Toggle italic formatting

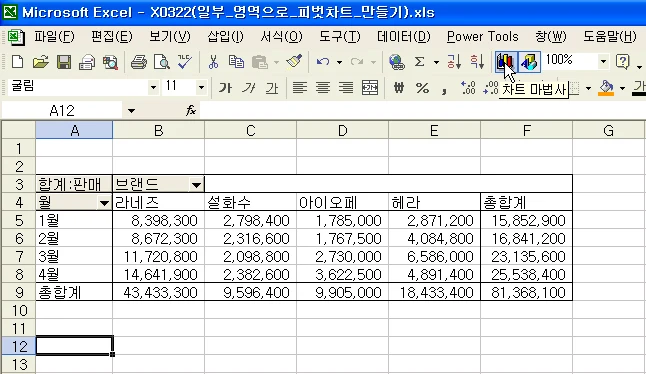pos(248,88)
